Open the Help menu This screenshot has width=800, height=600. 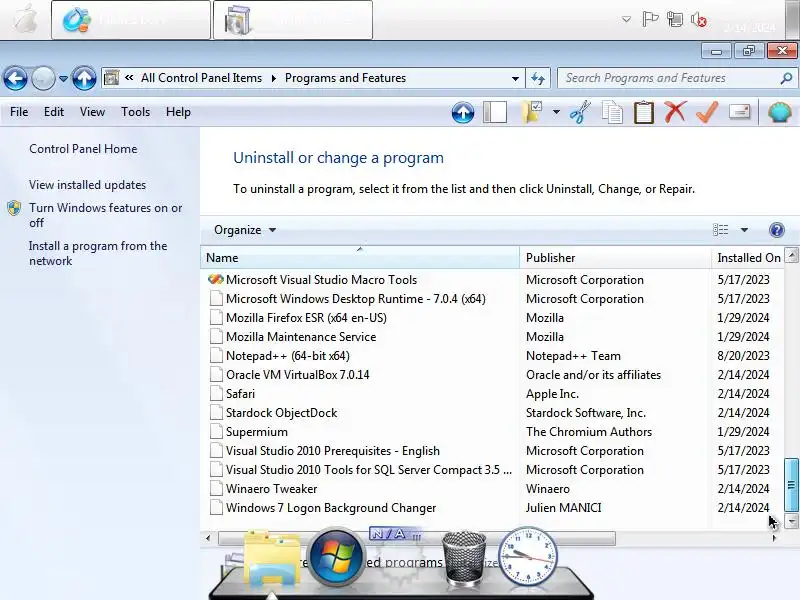click(178, 112)
